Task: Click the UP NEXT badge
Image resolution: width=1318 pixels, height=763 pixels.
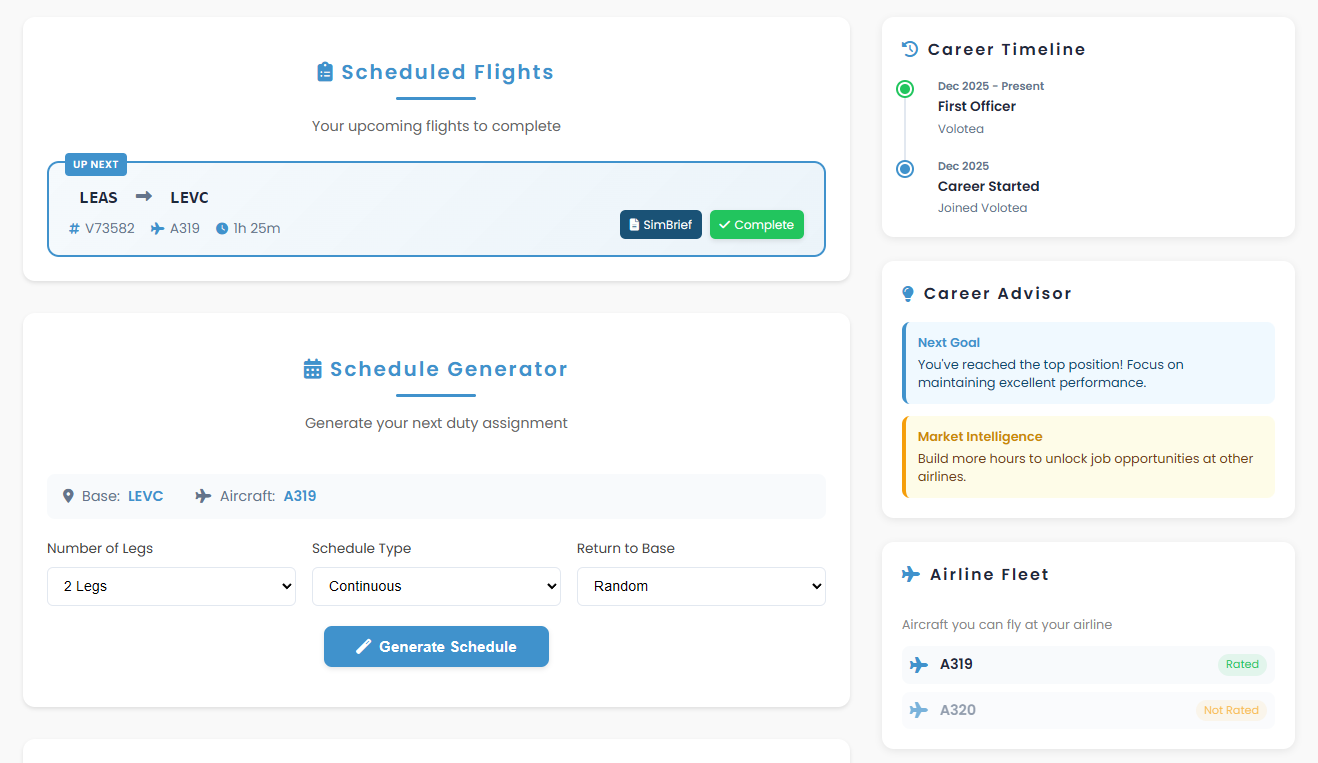Action: coord(96,164)
